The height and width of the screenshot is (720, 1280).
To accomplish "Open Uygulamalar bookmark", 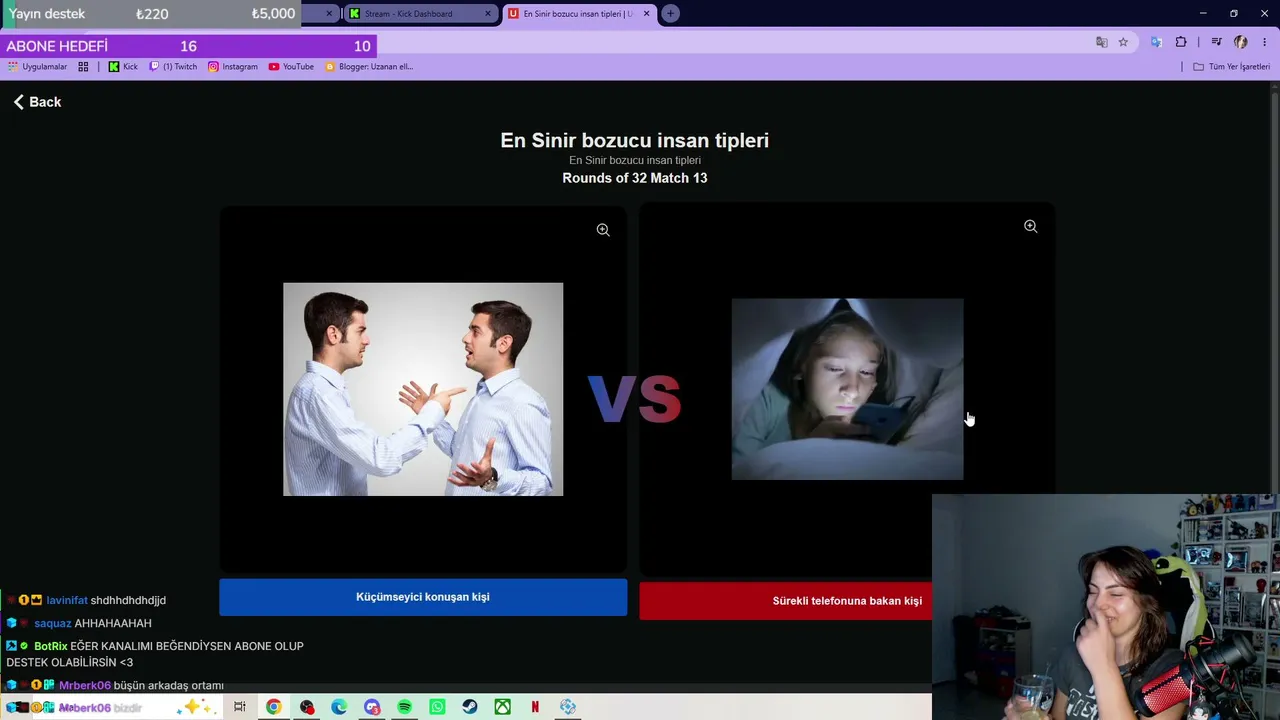I will 38,67.
